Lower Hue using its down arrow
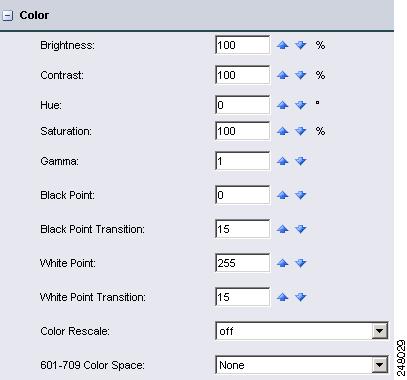 click(301, 105)
